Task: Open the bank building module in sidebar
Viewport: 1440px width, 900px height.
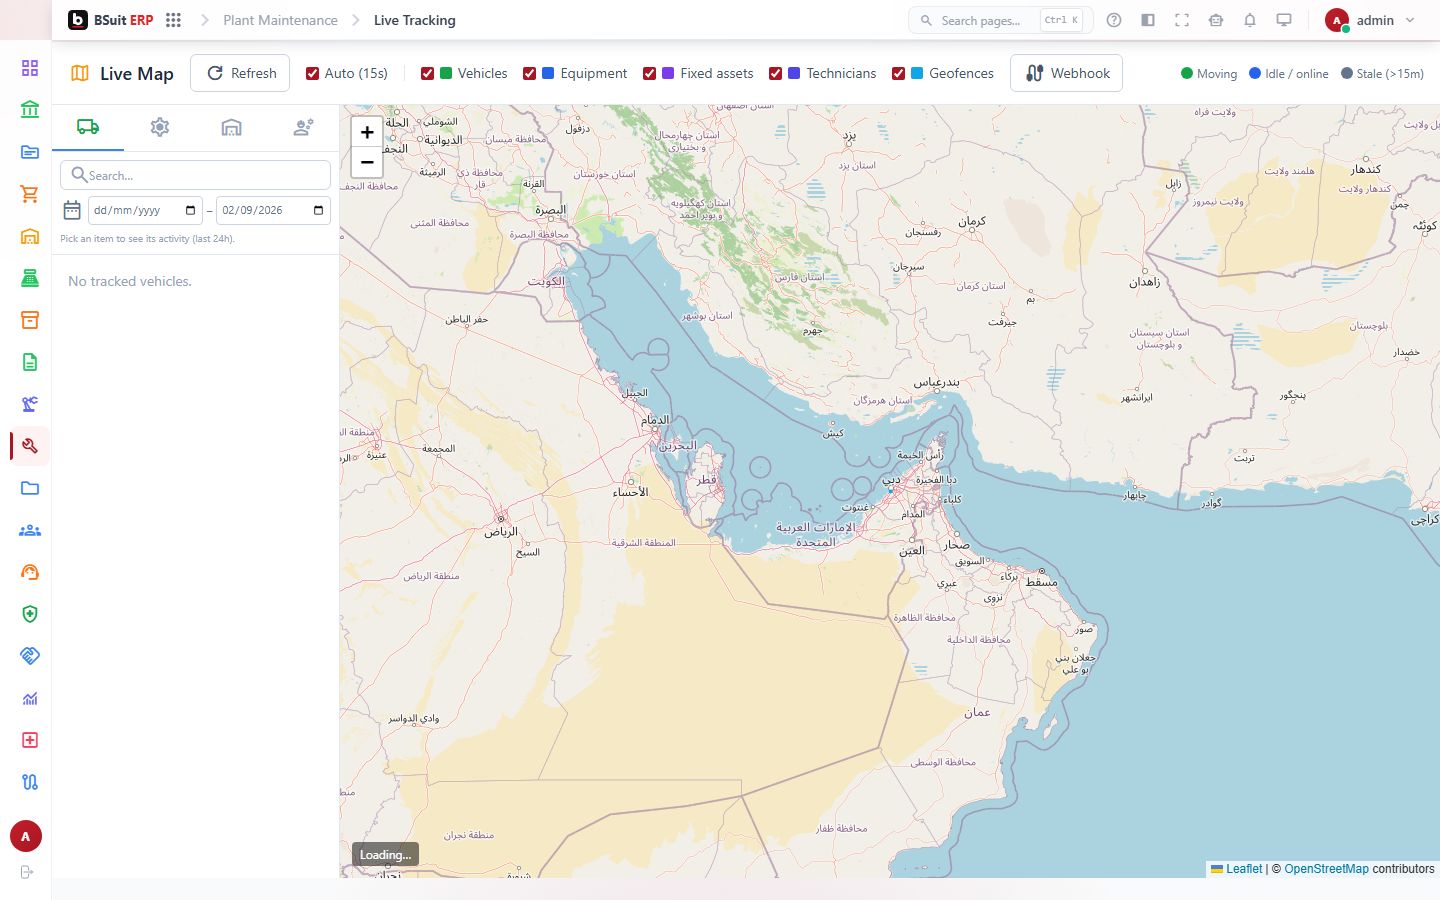Action: (30, 110)
